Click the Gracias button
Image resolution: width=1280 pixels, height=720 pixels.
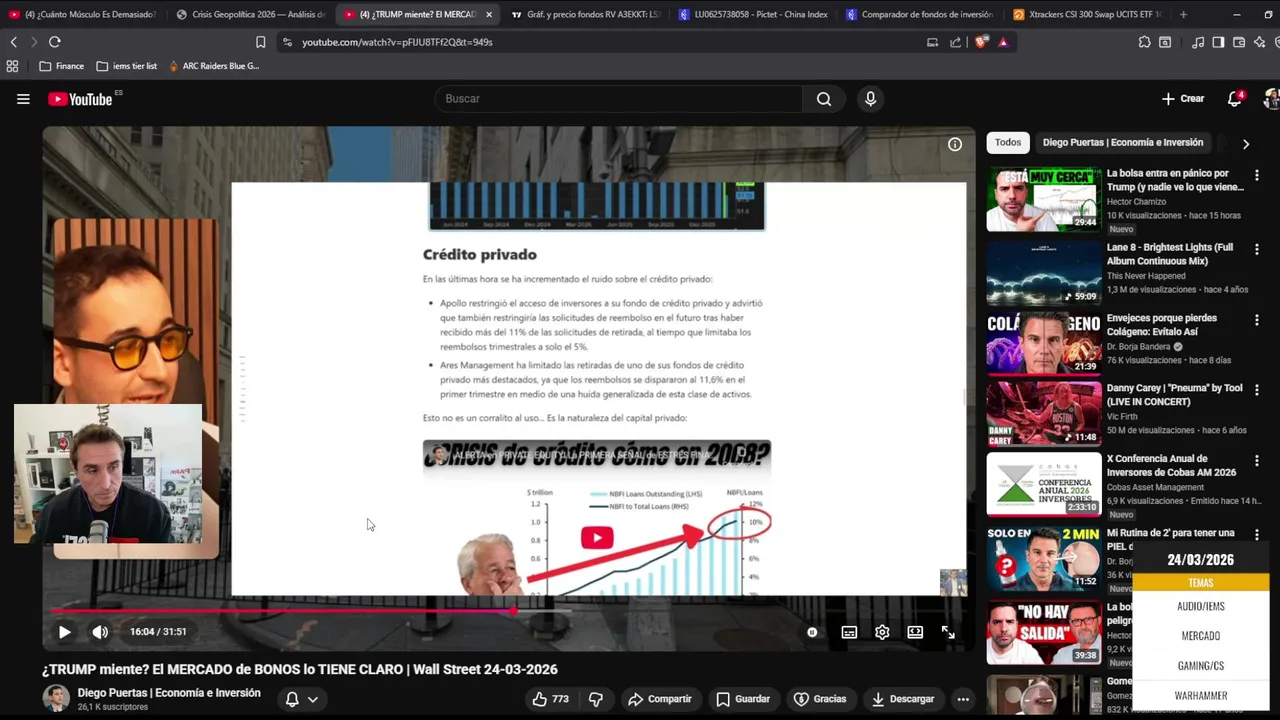[x=820, y=699]
